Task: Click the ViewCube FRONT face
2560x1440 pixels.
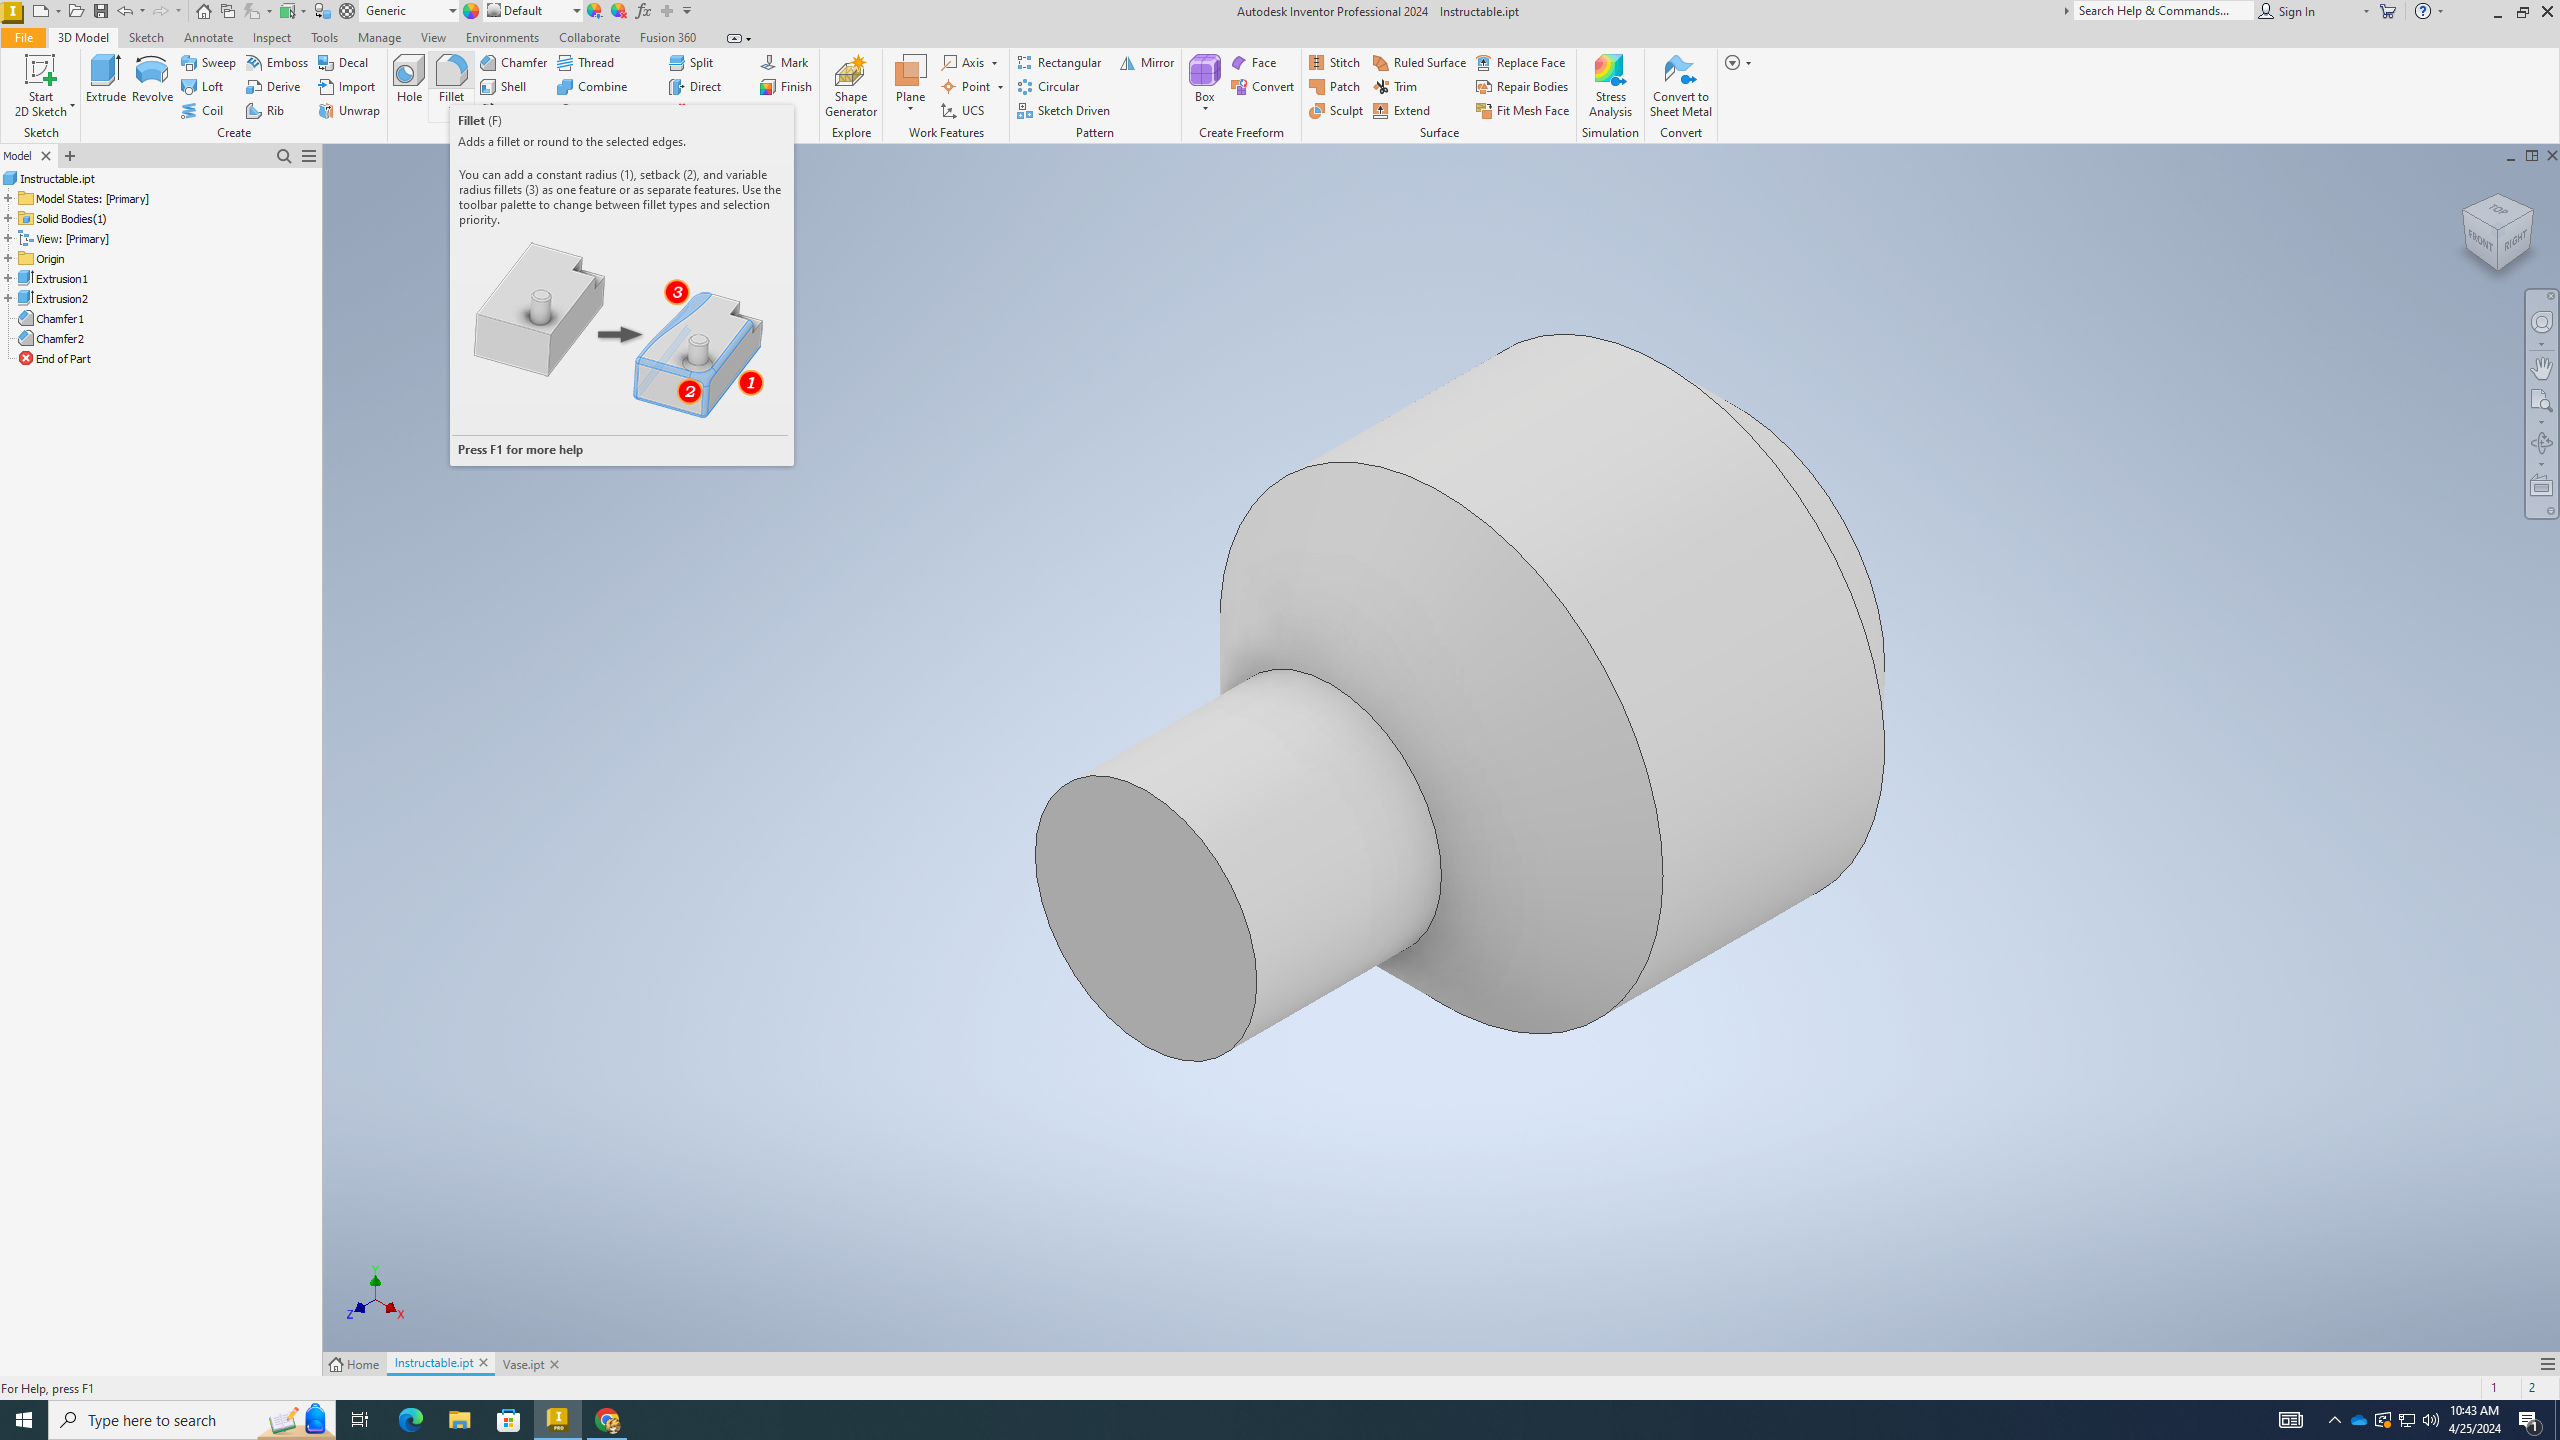Action: pos(2480,241)
